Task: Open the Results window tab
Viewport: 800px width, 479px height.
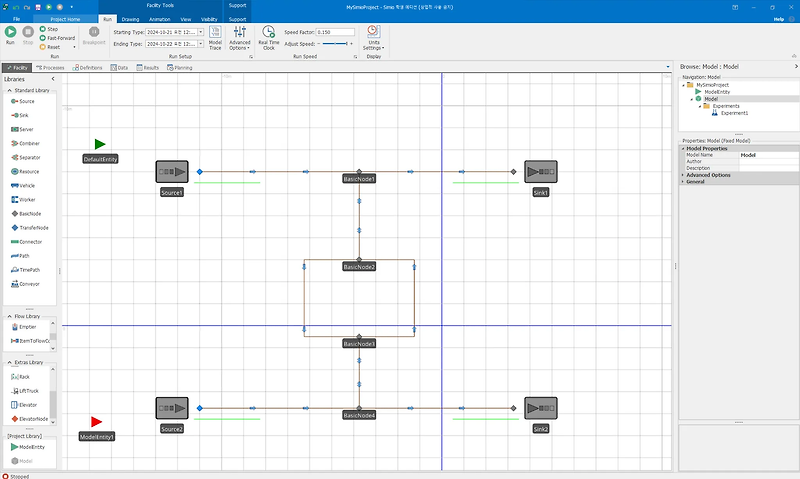Action: tap(147, 67)
